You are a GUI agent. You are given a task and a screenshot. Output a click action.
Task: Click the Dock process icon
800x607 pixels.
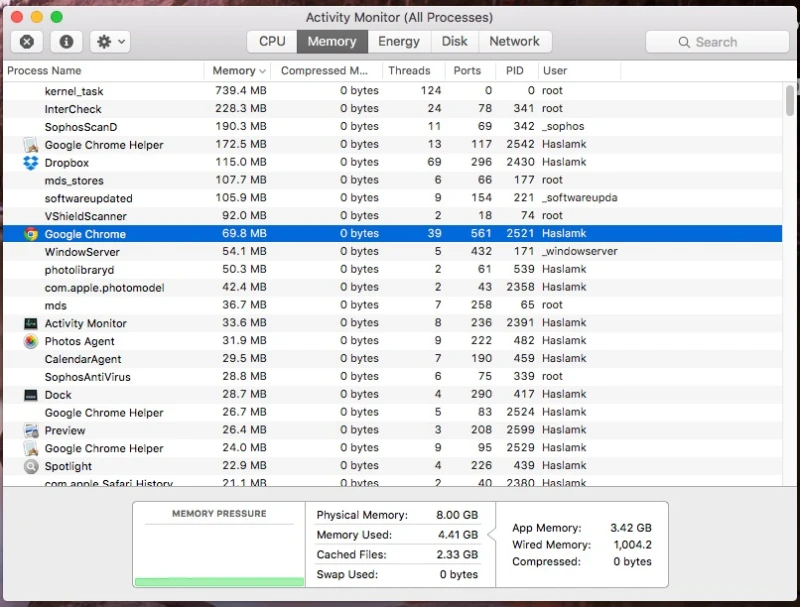[31, 395]
